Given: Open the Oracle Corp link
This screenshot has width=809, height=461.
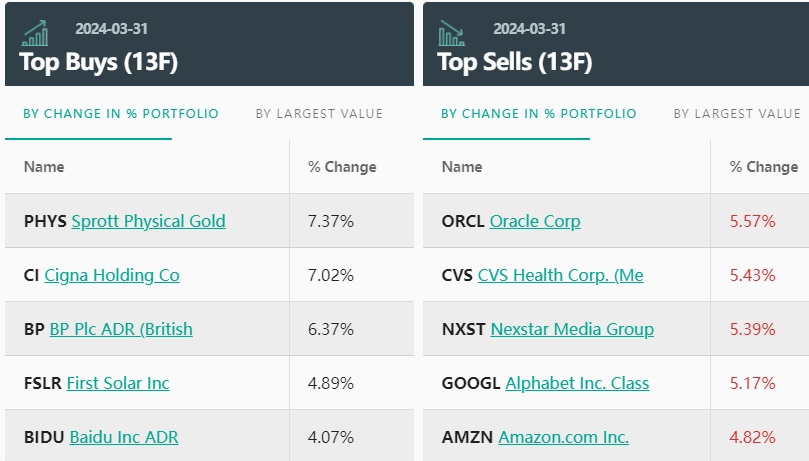Looking at the screenshot, I should point(535,221).
